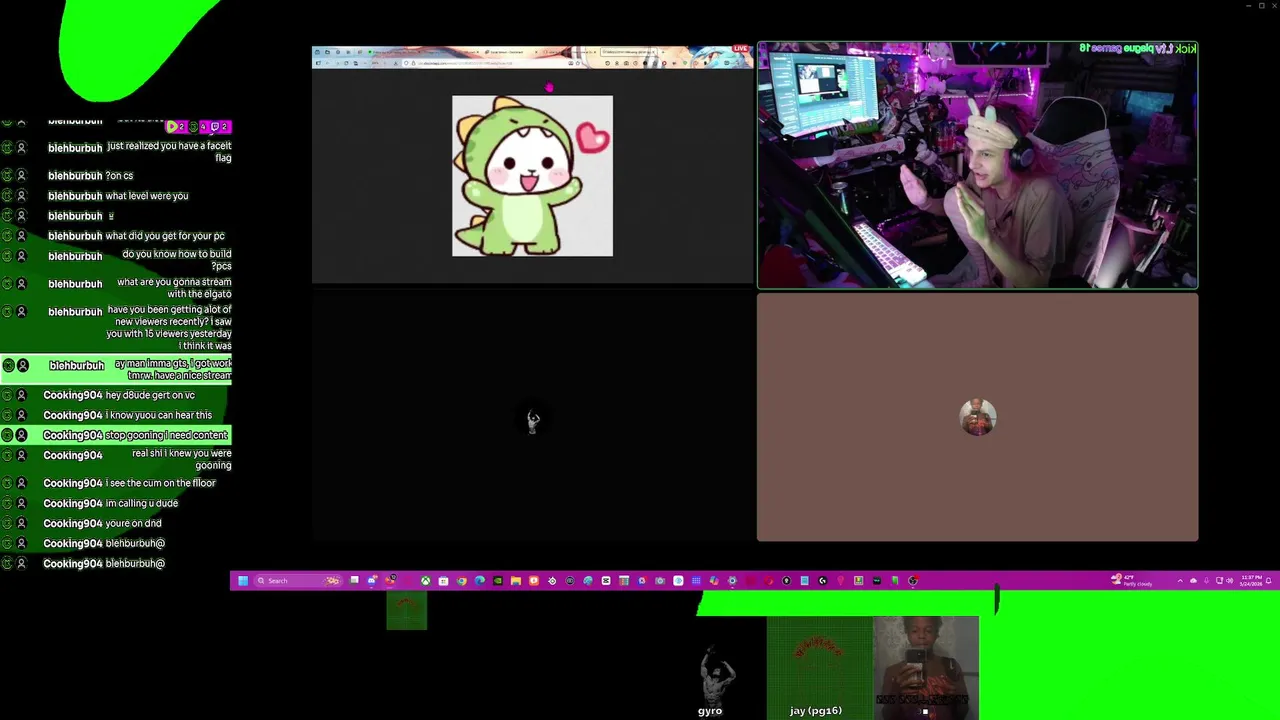Open File Explorer from the taskbar
Image resolution: width=1280 pixels, height=720 pixels.
(516, 580)
